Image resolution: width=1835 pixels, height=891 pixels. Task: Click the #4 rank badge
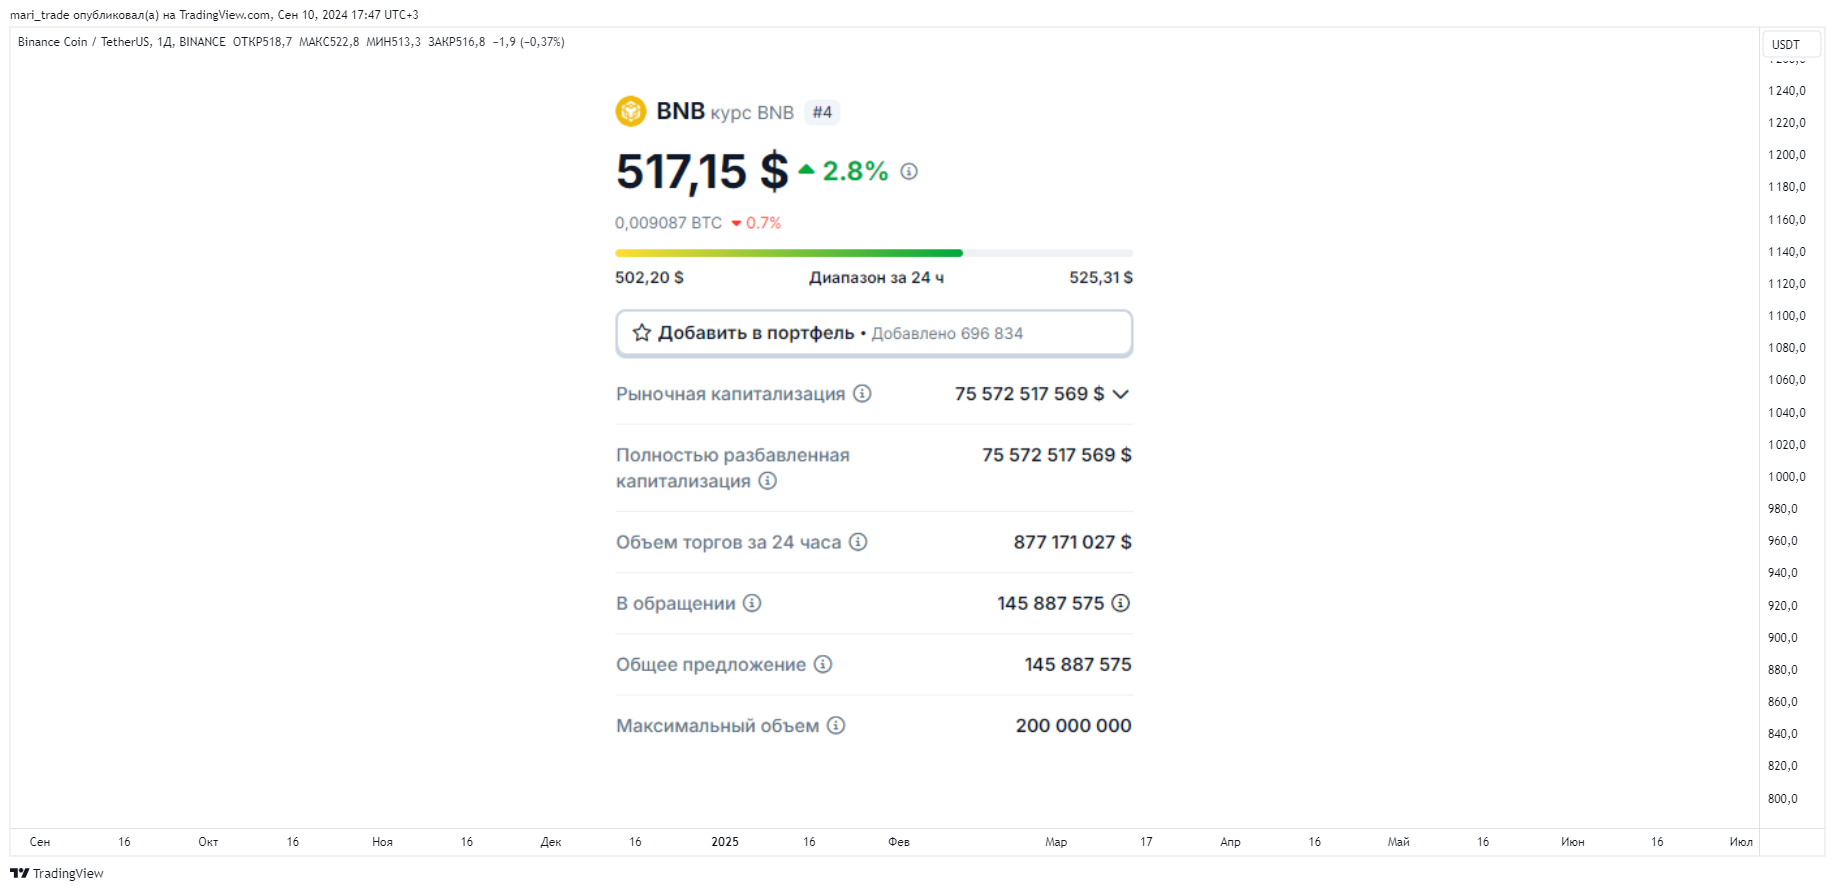(x=822, y=112)
